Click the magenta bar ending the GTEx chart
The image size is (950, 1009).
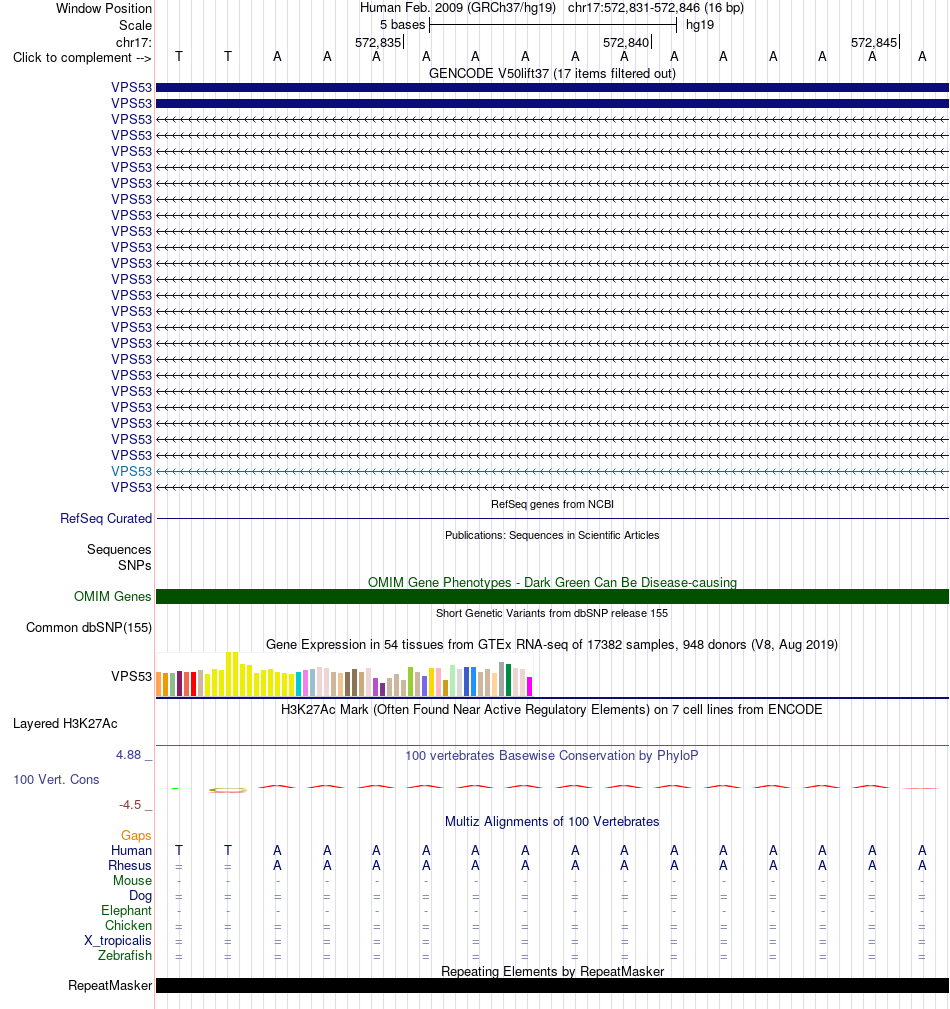530,686
